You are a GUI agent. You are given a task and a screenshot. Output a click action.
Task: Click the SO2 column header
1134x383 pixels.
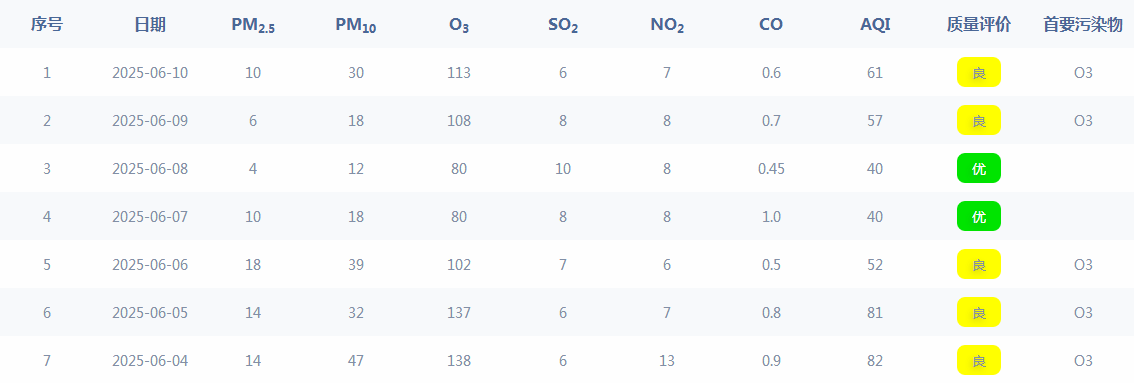click(x=563, y=25)
